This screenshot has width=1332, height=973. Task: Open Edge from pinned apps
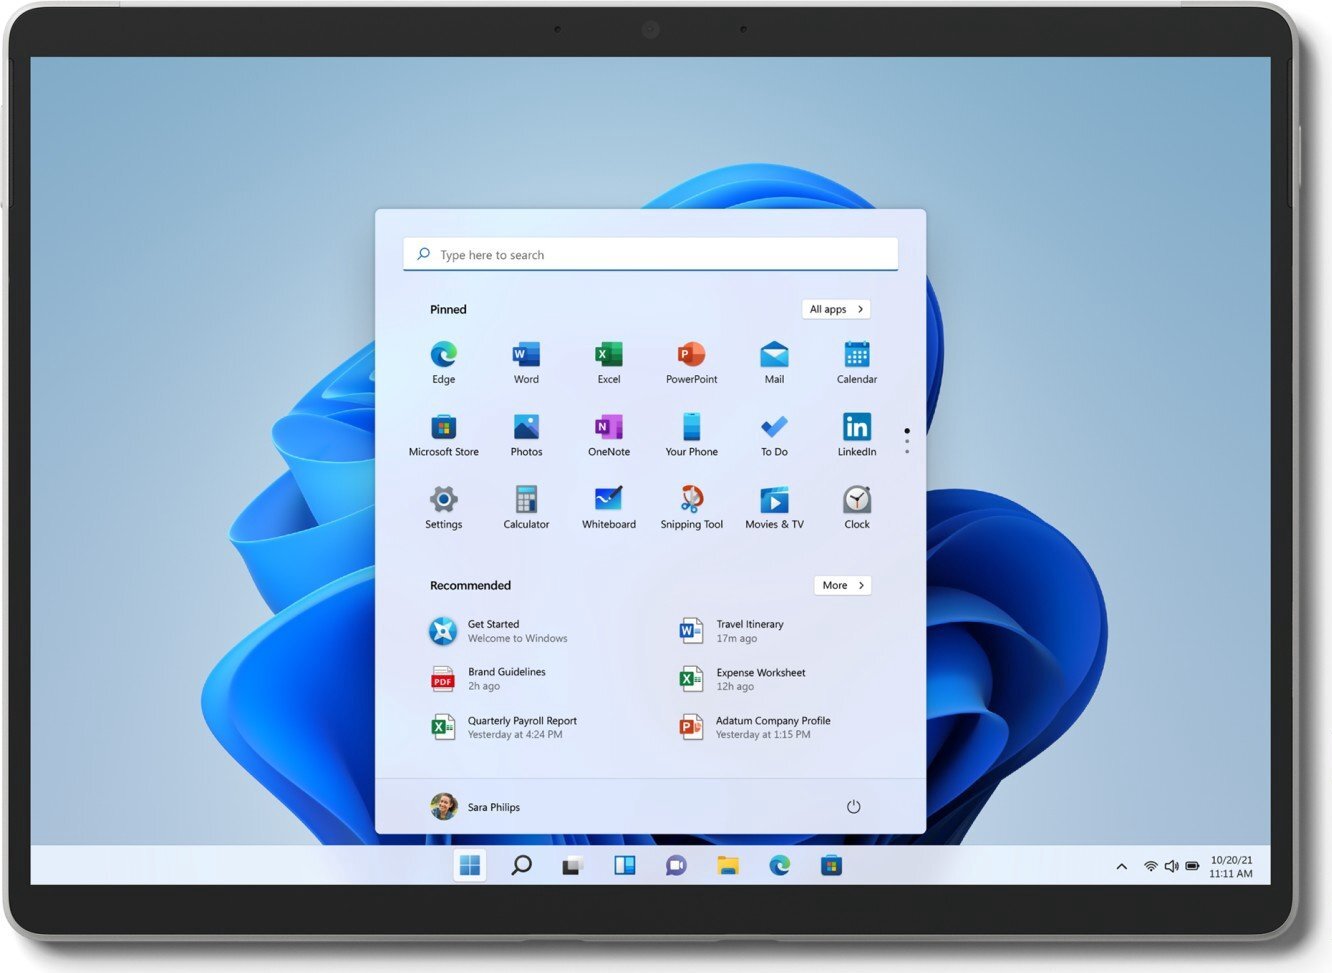[444, 362]
